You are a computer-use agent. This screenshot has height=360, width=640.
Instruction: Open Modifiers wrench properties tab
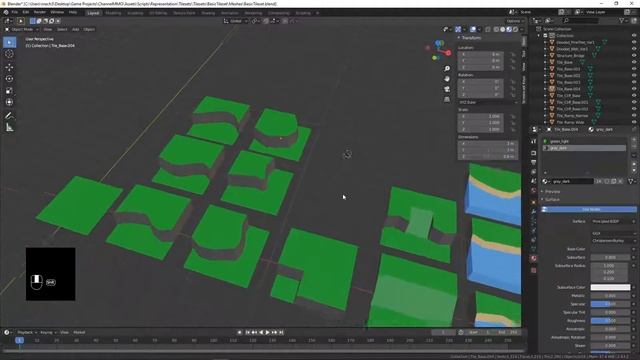pos(533,211)
